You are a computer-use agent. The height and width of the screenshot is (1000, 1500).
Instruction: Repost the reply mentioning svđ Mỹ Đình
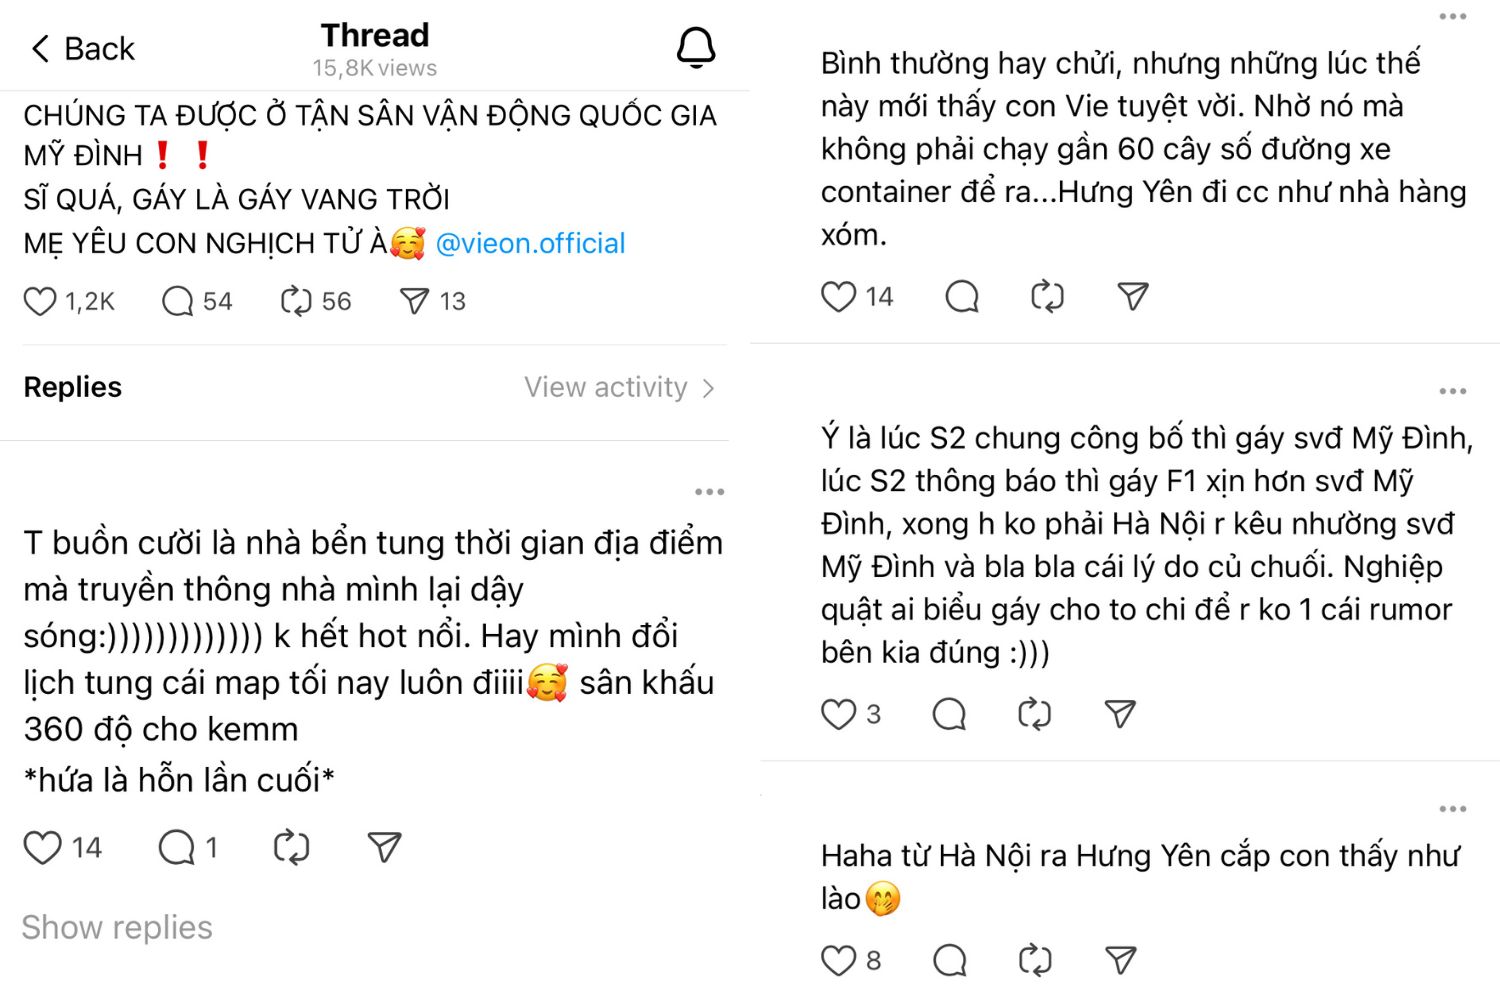(x=1034, y=714)
